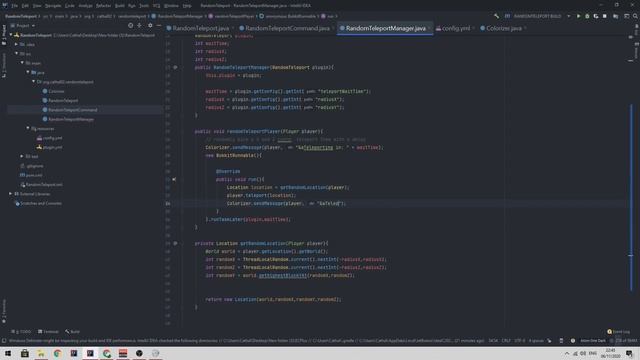
Task: Switch to RandomTeleport.java tab
Action: 200,29
